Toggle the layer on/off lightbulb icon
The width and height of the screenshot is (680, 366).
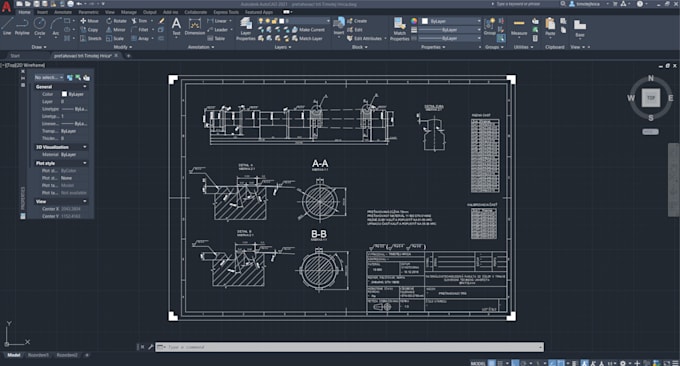(261, 21)
